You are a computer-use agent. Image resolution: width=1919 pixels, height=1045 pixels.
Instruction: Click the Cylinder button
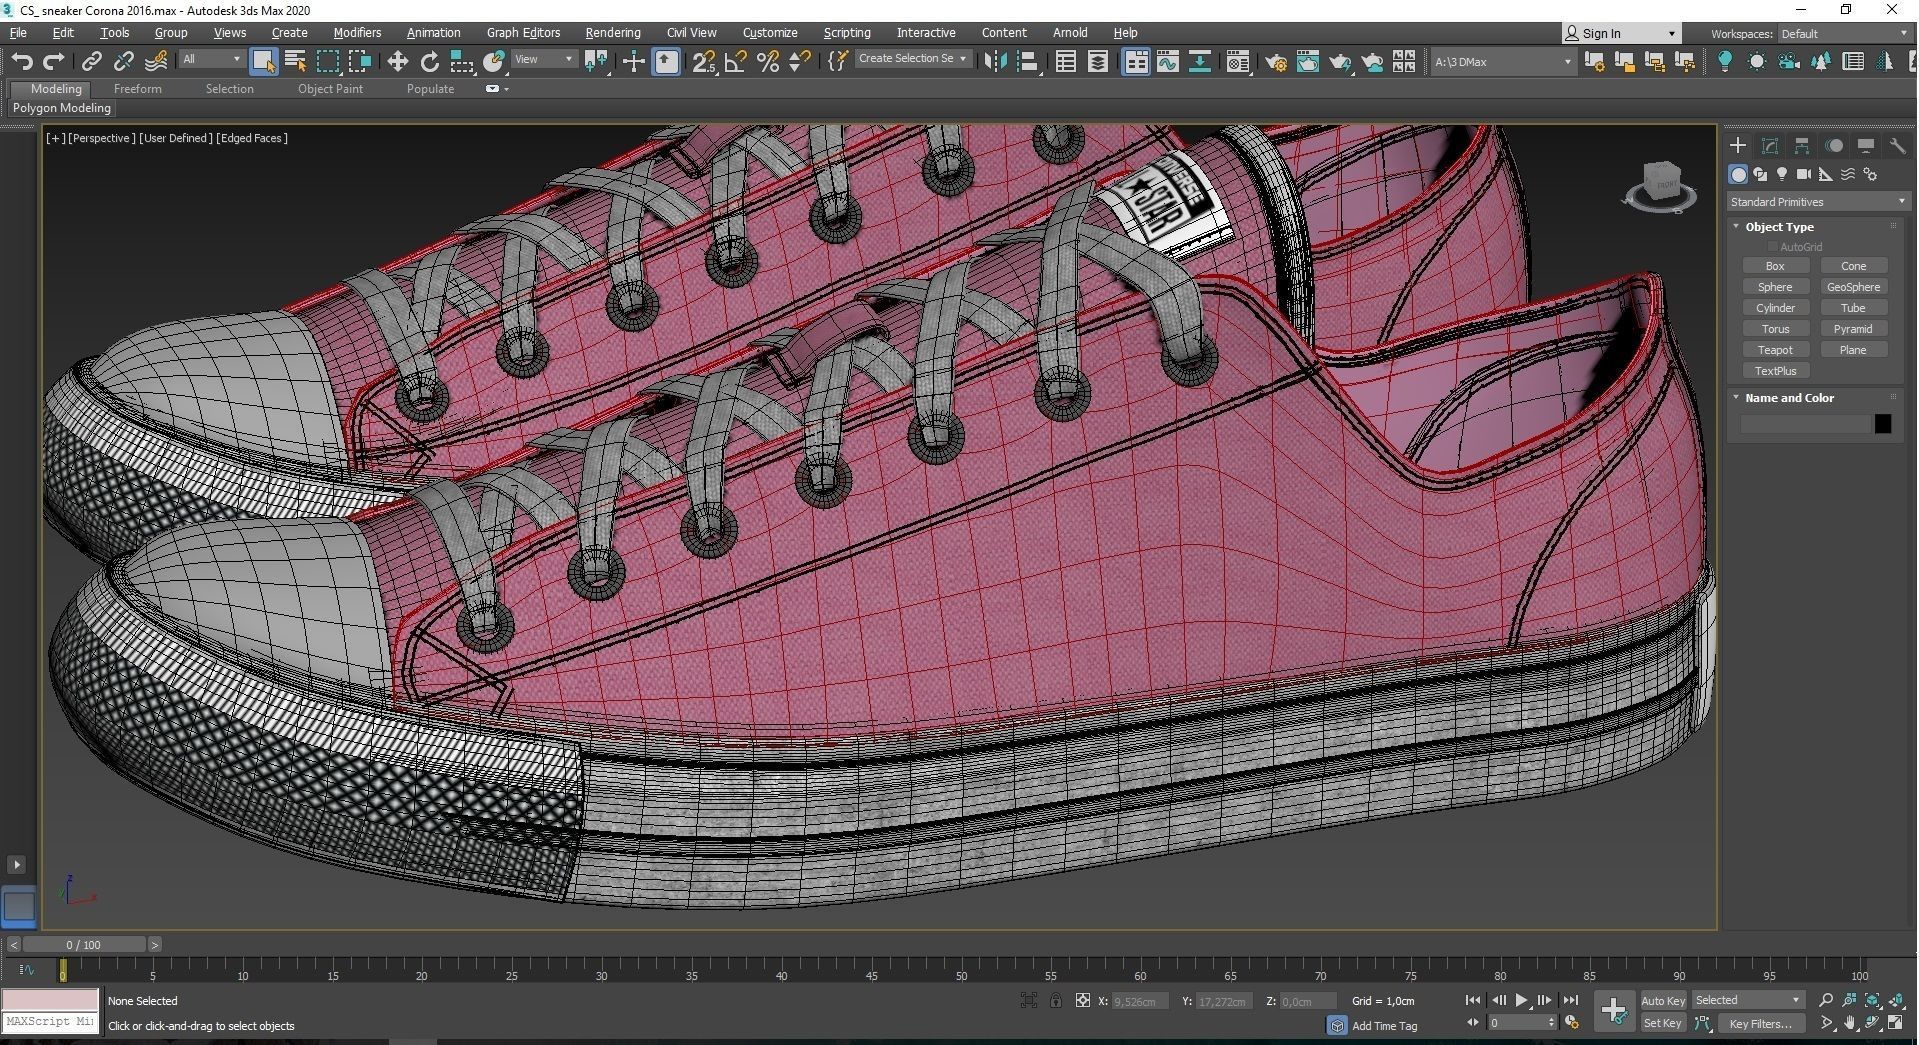pyautogui.click(x=1775, y=308)
